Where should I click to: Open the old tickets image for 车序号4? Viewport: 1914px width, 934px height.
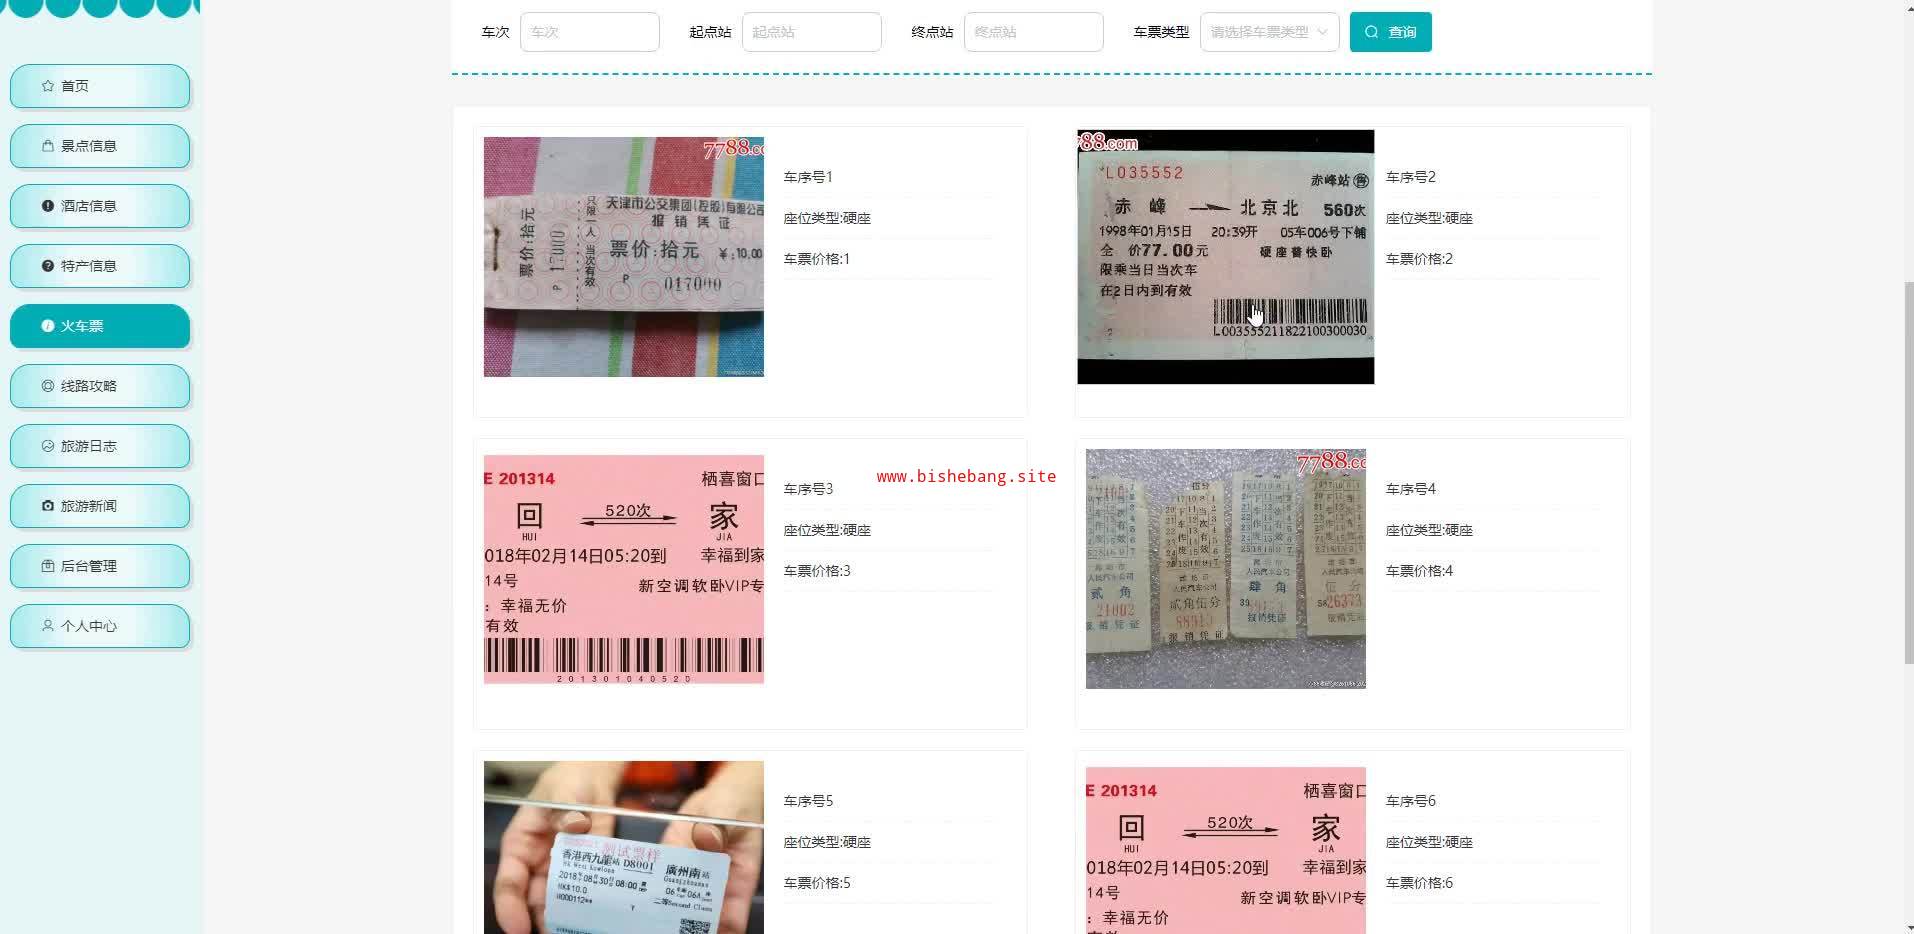click(x=1226, y=569)
